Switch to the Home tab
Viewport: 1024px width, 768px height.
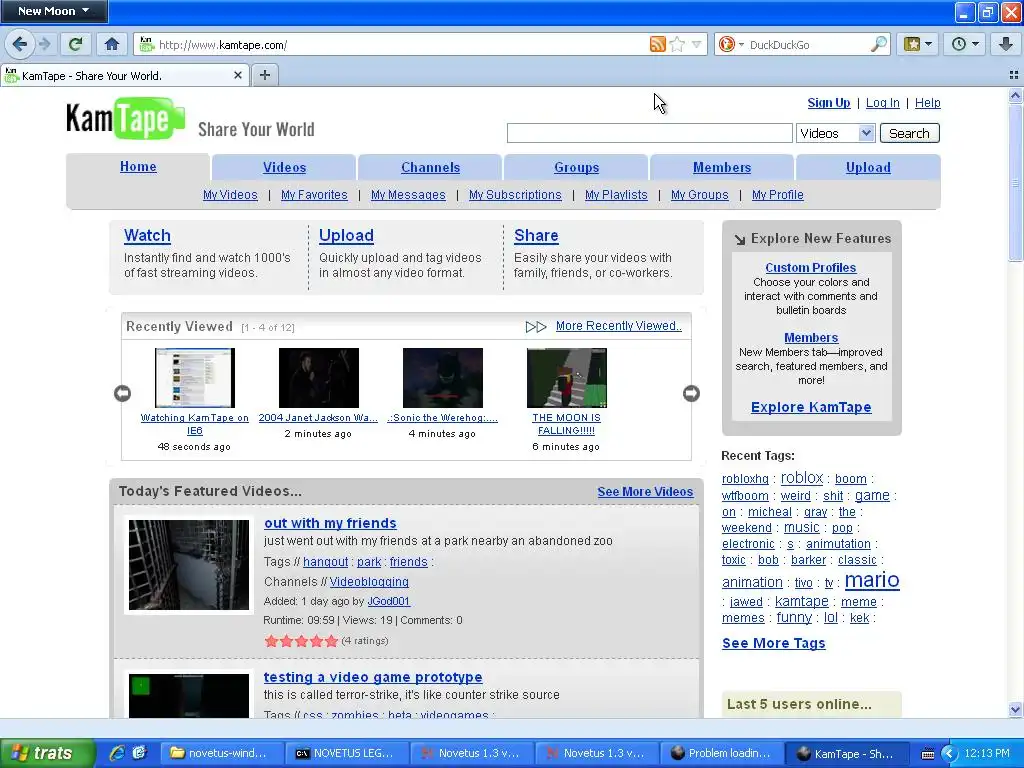click(x=138, y=167)
